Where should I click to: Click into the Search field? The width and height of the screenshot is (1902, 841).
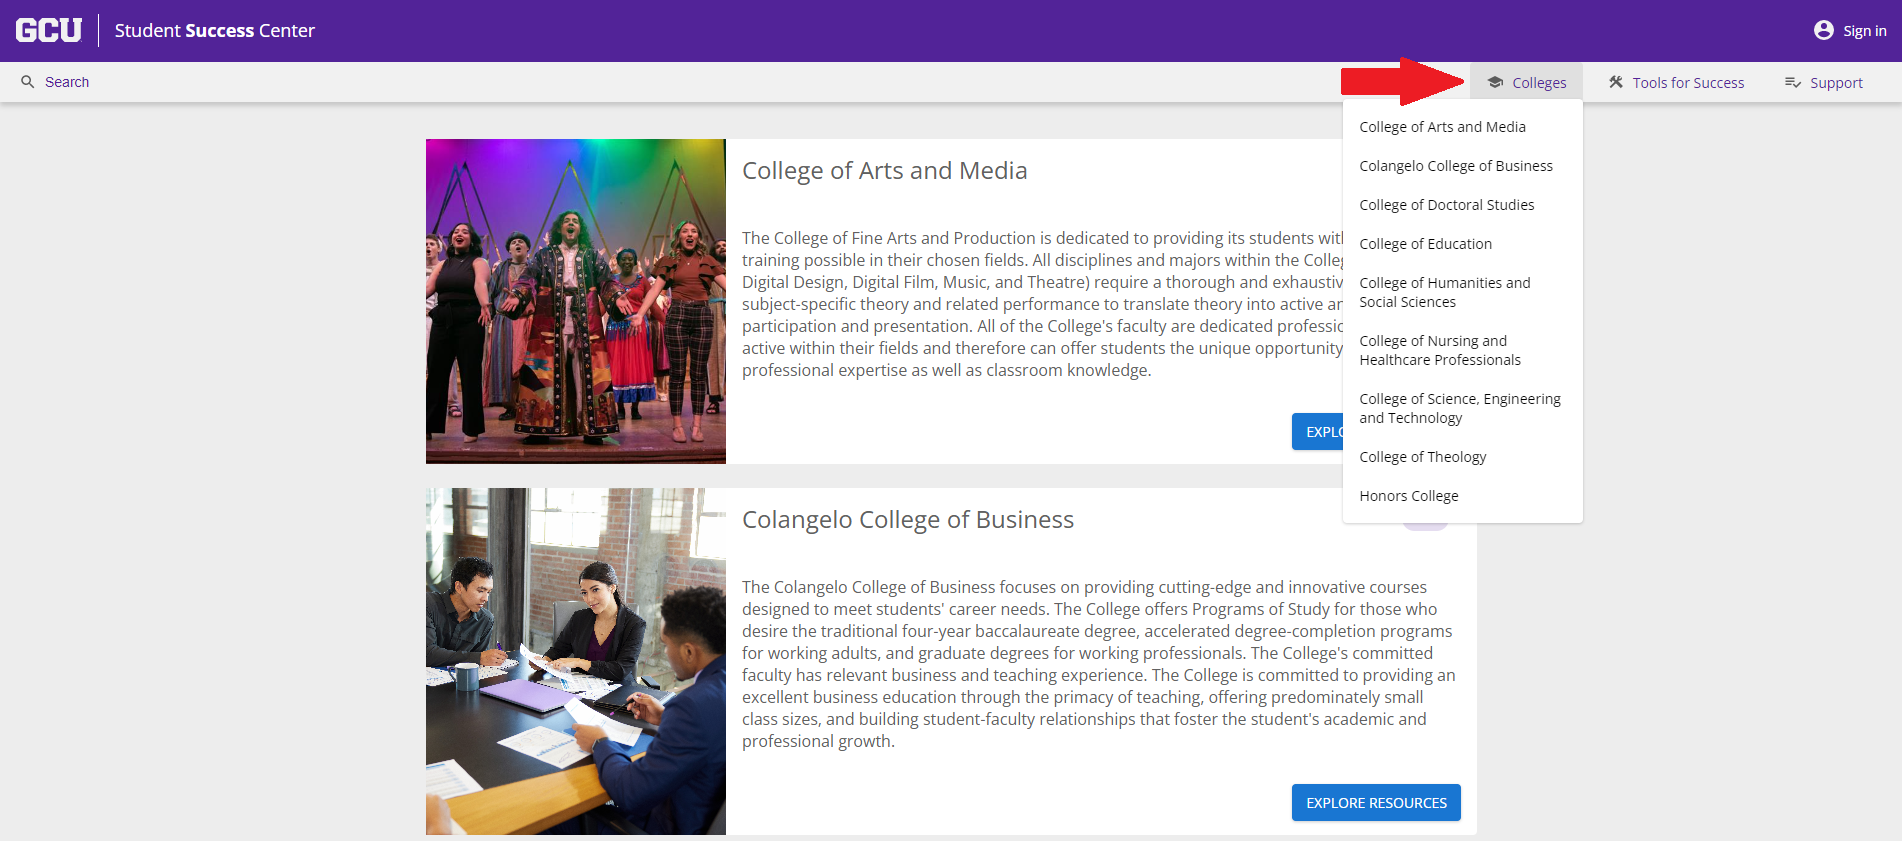coord(67,82)
